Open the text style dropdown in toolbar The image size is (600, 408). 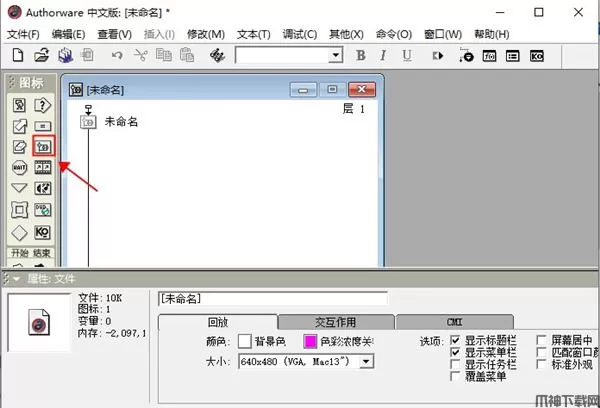335,55
